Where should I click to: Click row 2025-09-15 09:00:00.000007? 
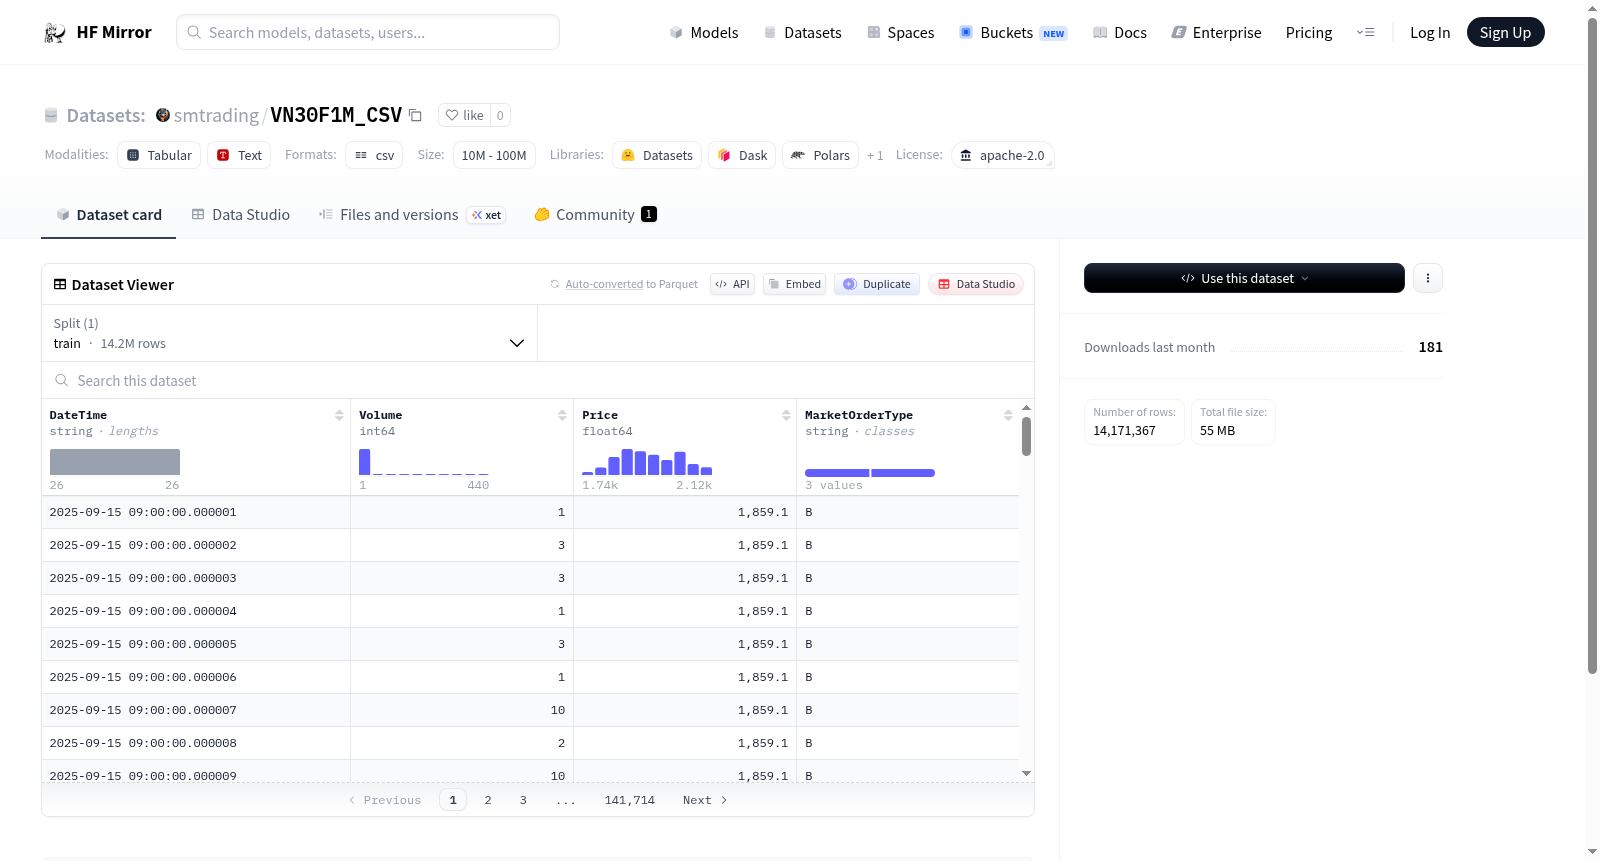click(x=530, y=710)
